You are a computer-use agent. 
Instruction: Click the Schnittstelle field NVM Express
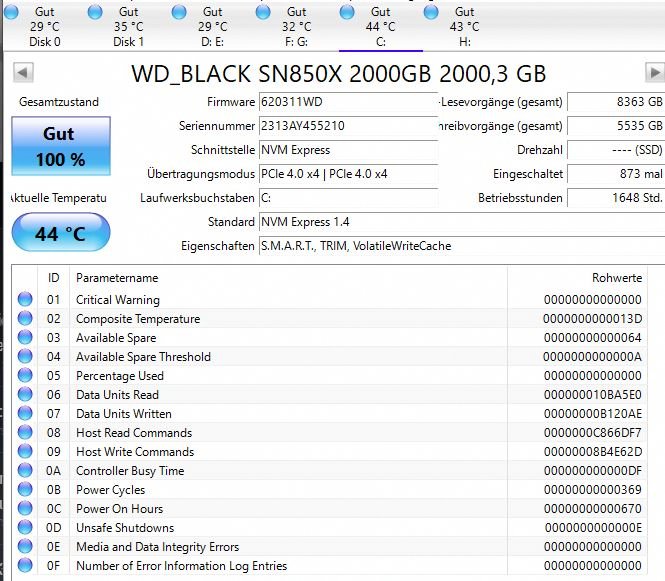348,150
